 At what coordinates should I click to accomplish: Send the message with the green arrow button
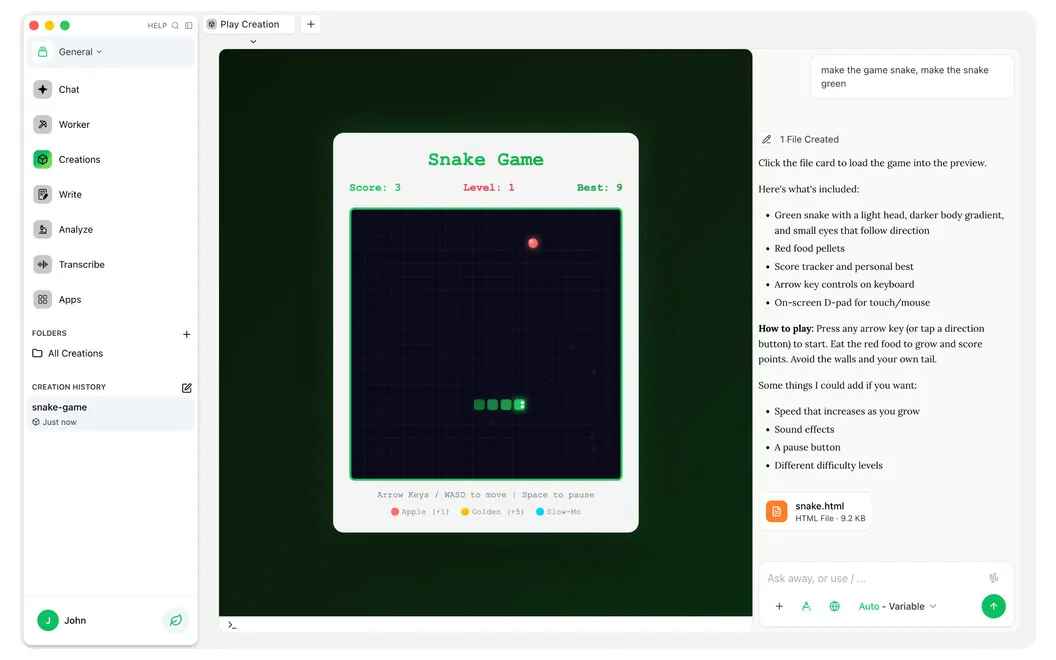coord(993,606)
